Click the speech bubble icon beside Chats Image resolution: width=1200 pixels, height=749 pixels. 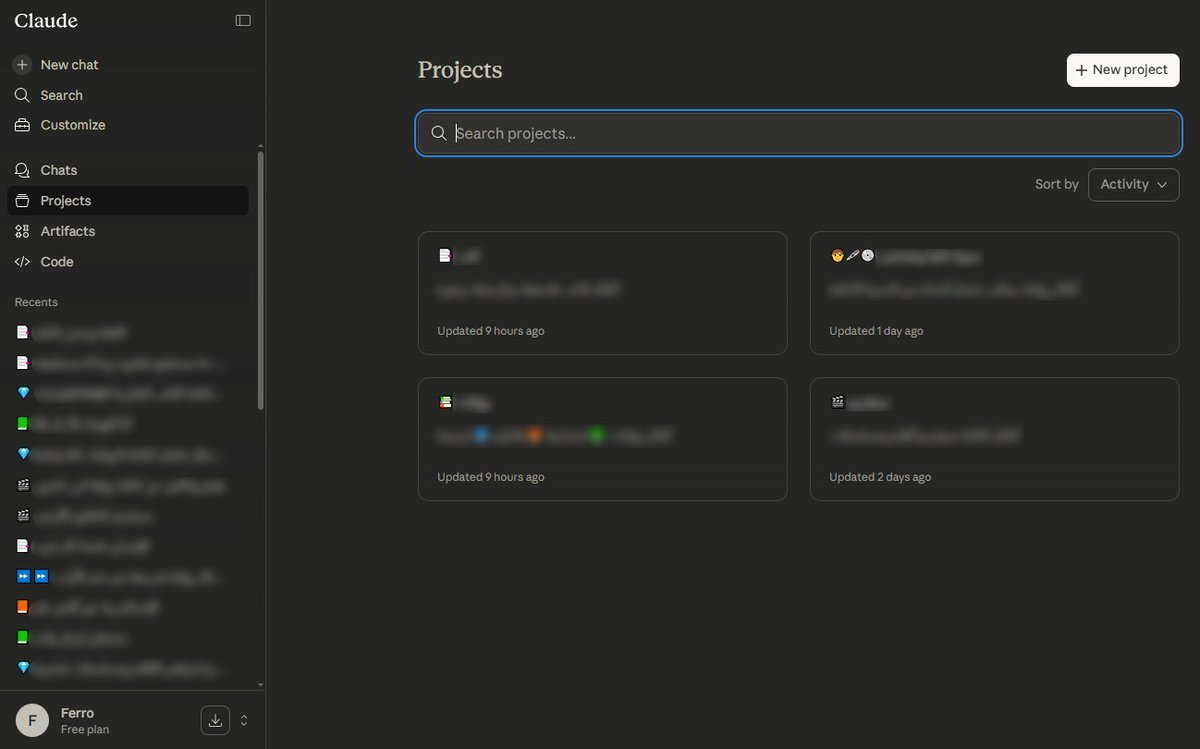[x=22, y=170]
